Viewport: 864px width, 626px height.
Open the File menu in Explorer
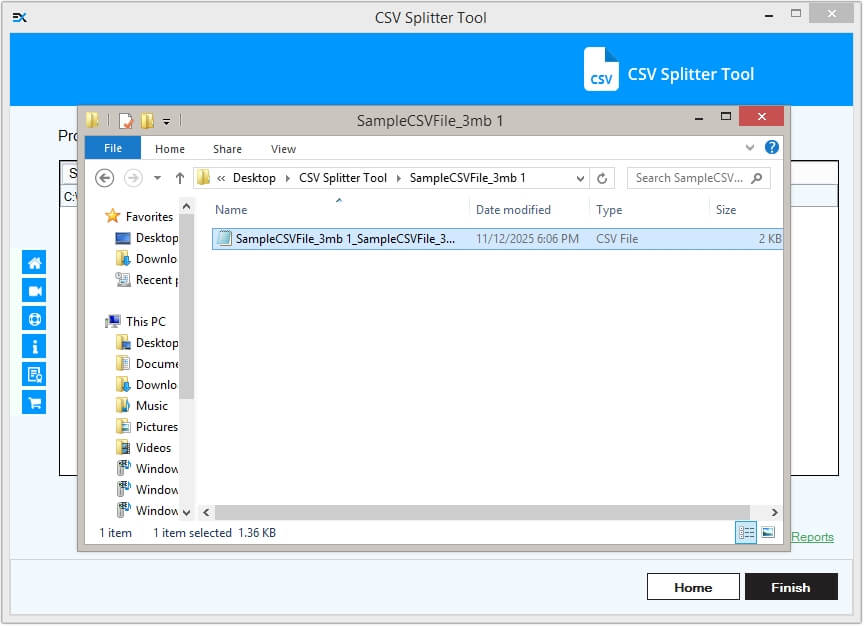pyautogui.click(x=113, y=148)
